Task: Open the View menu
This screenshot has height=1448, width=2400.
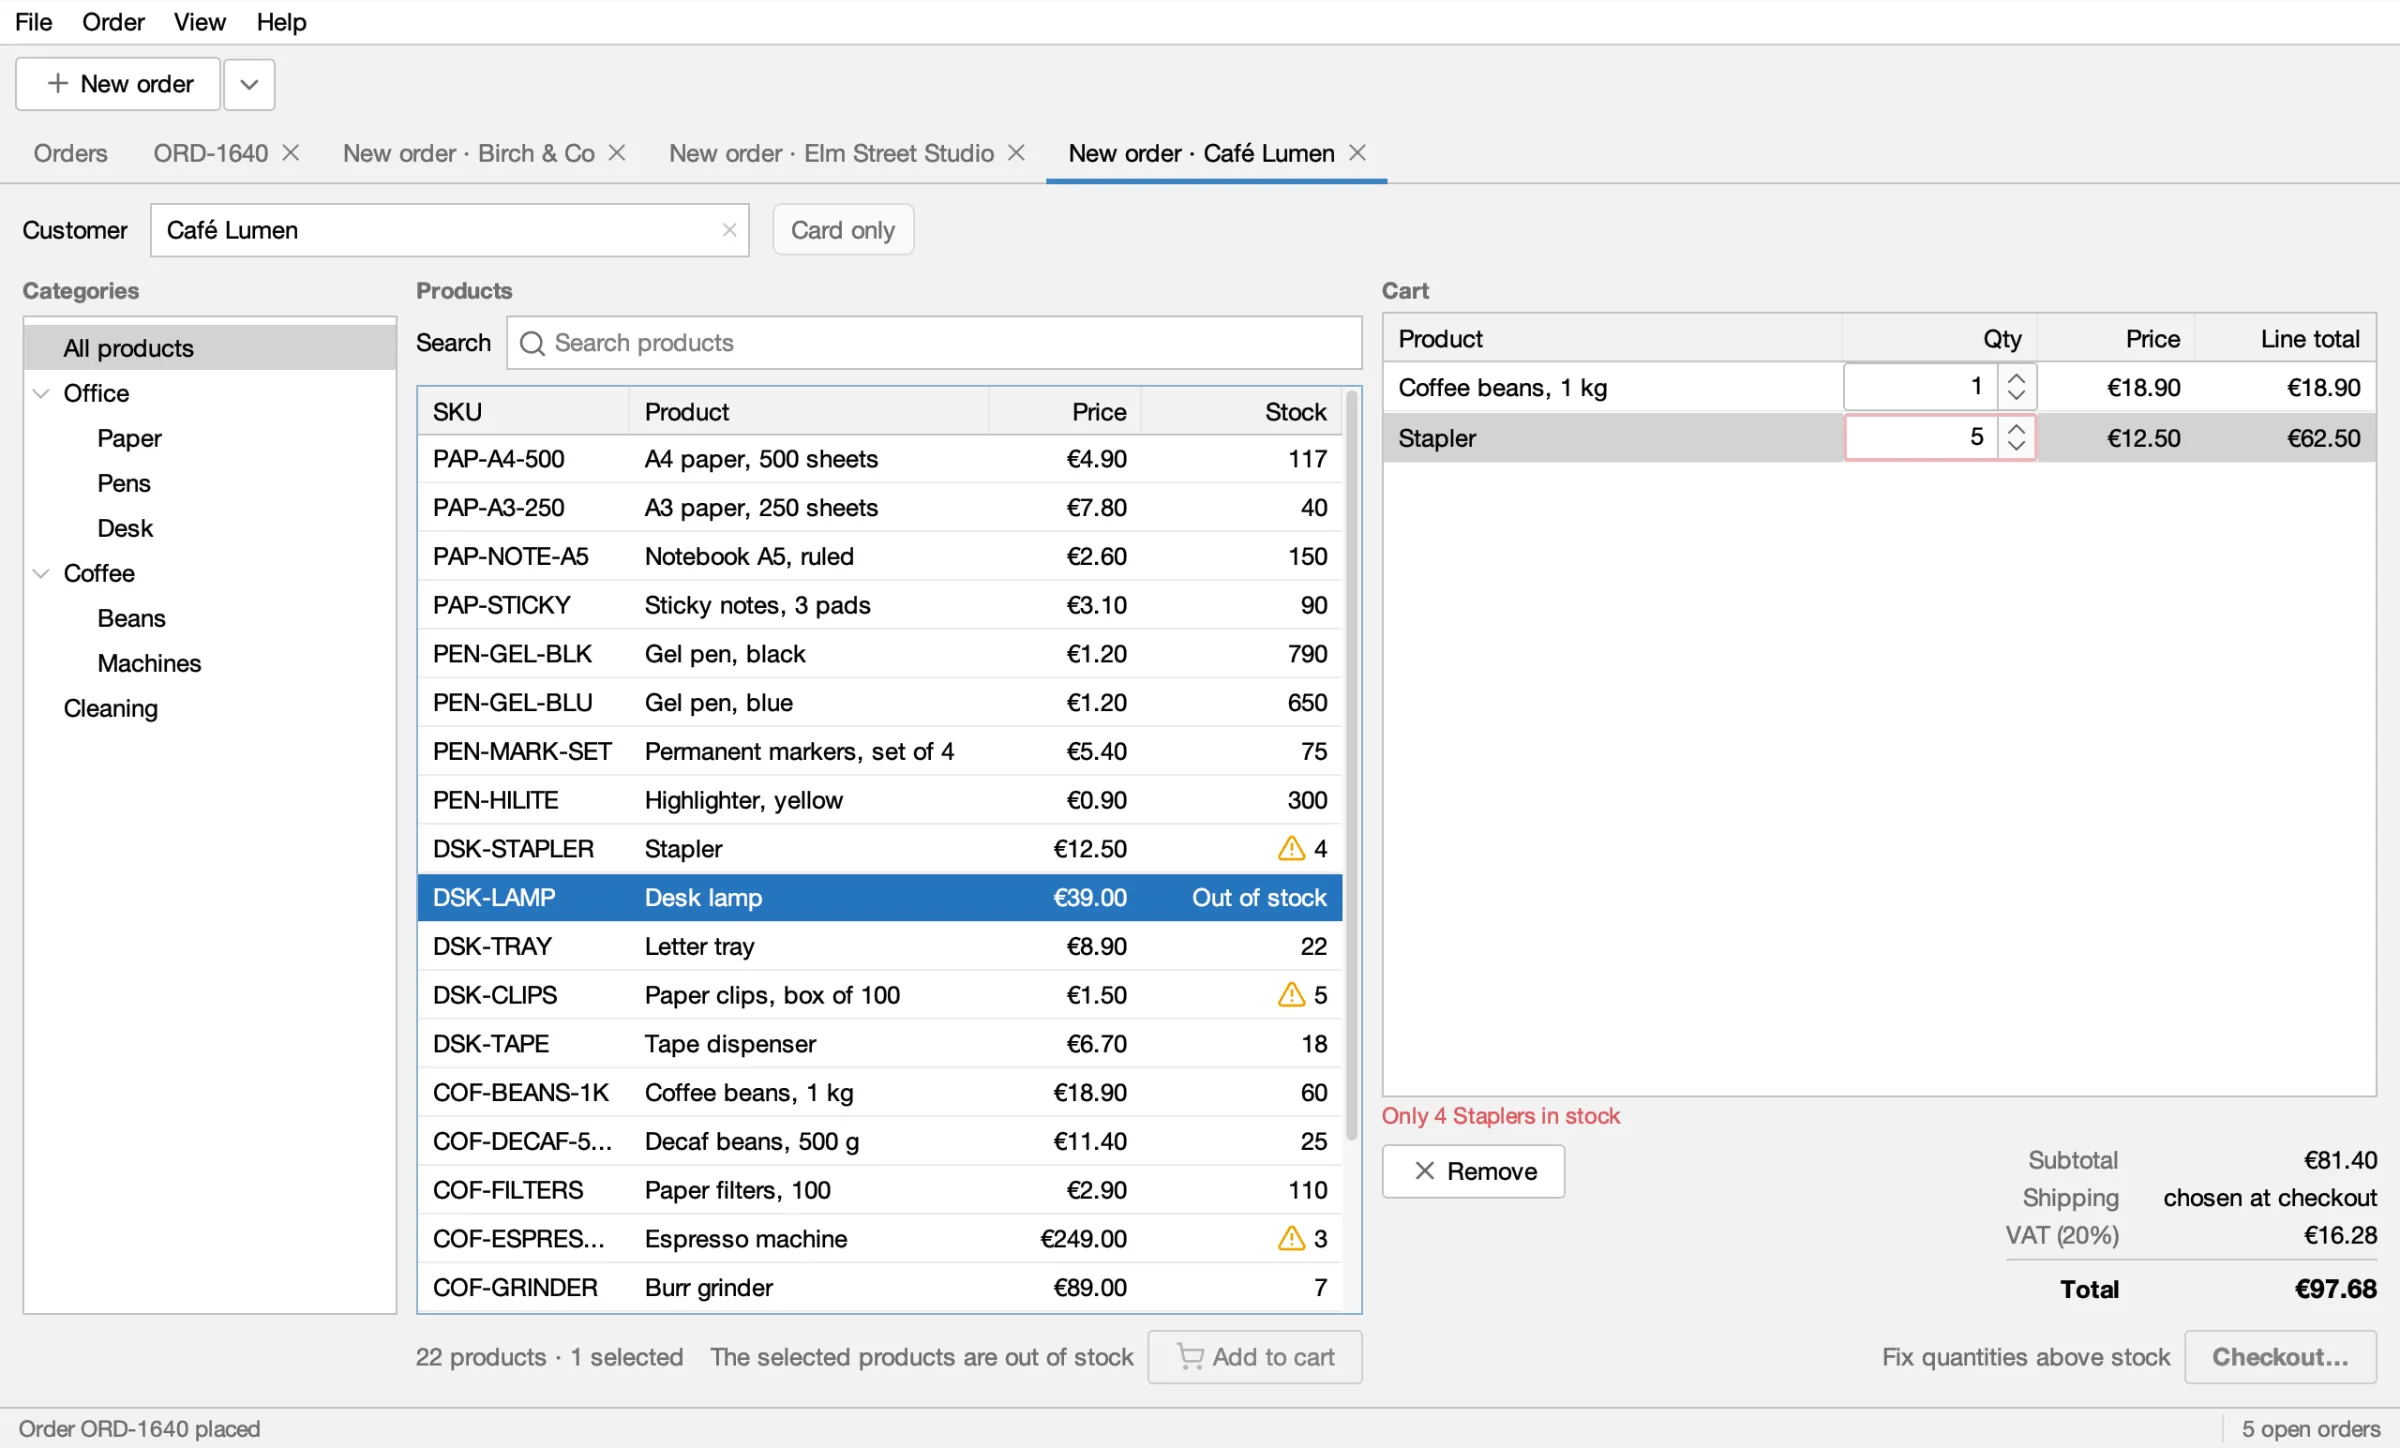Action: [x=200, y=22]
